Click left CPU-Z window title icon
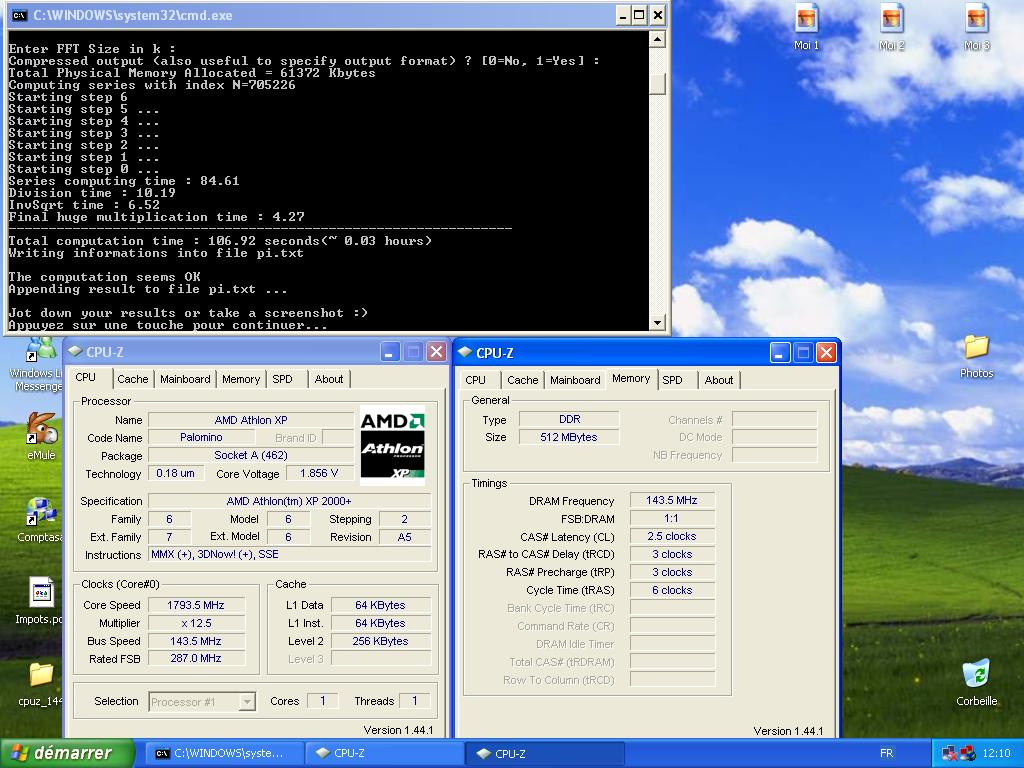The width and height of the screenshot is (1024, 768). tap(75, 352)
